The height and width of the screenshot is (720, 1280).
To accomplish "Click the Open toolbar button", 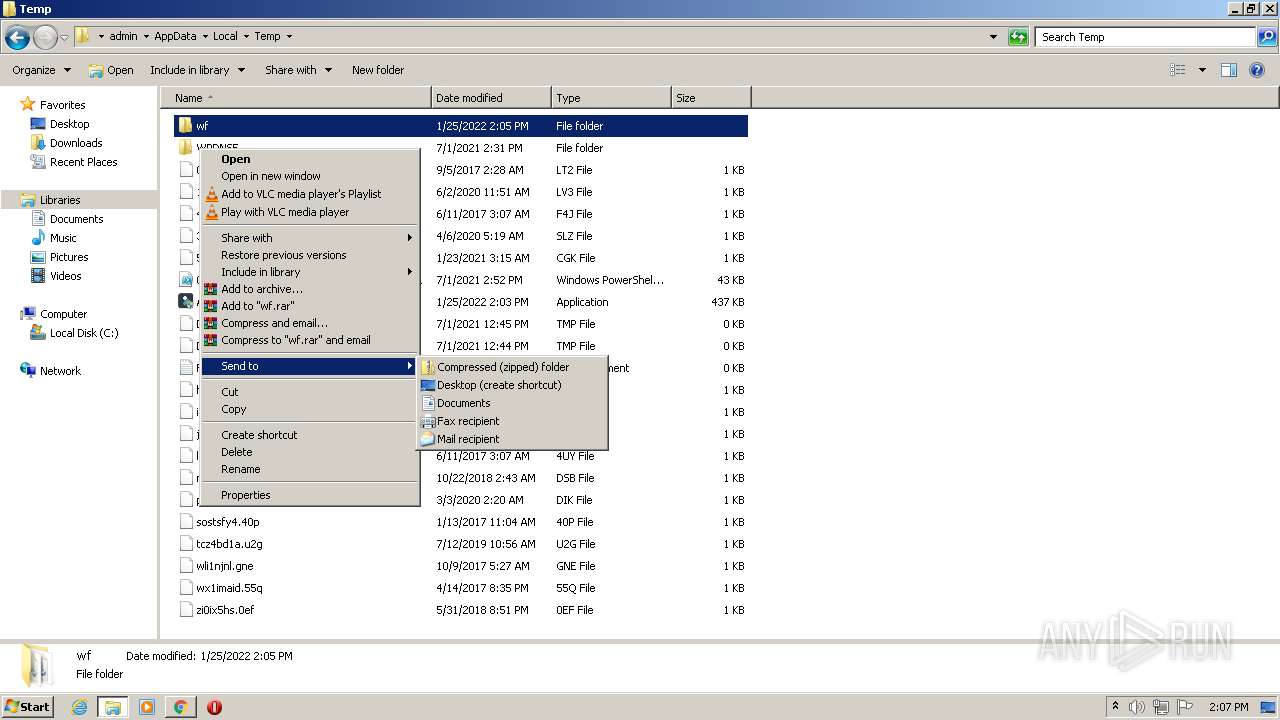I will 111,70.
